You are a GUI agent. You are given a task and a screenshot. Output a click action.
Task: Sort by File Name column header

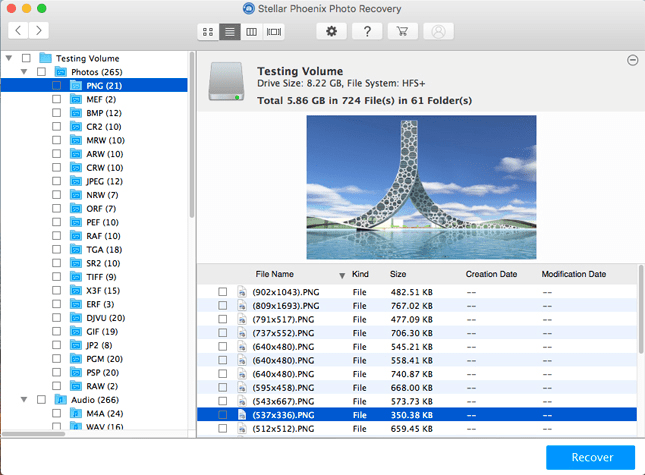tap(275, 274)
